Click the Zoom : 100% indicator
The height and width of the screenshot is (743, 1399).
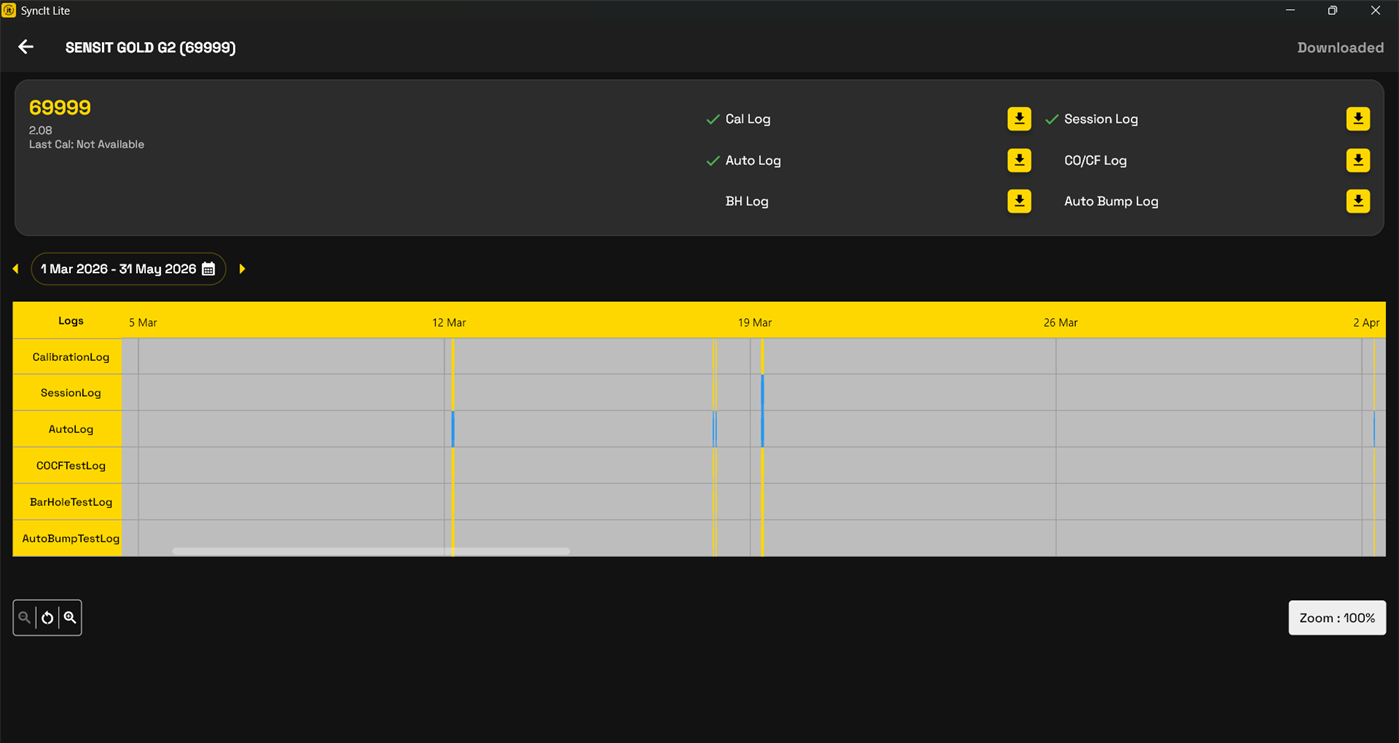point(1337,618)
